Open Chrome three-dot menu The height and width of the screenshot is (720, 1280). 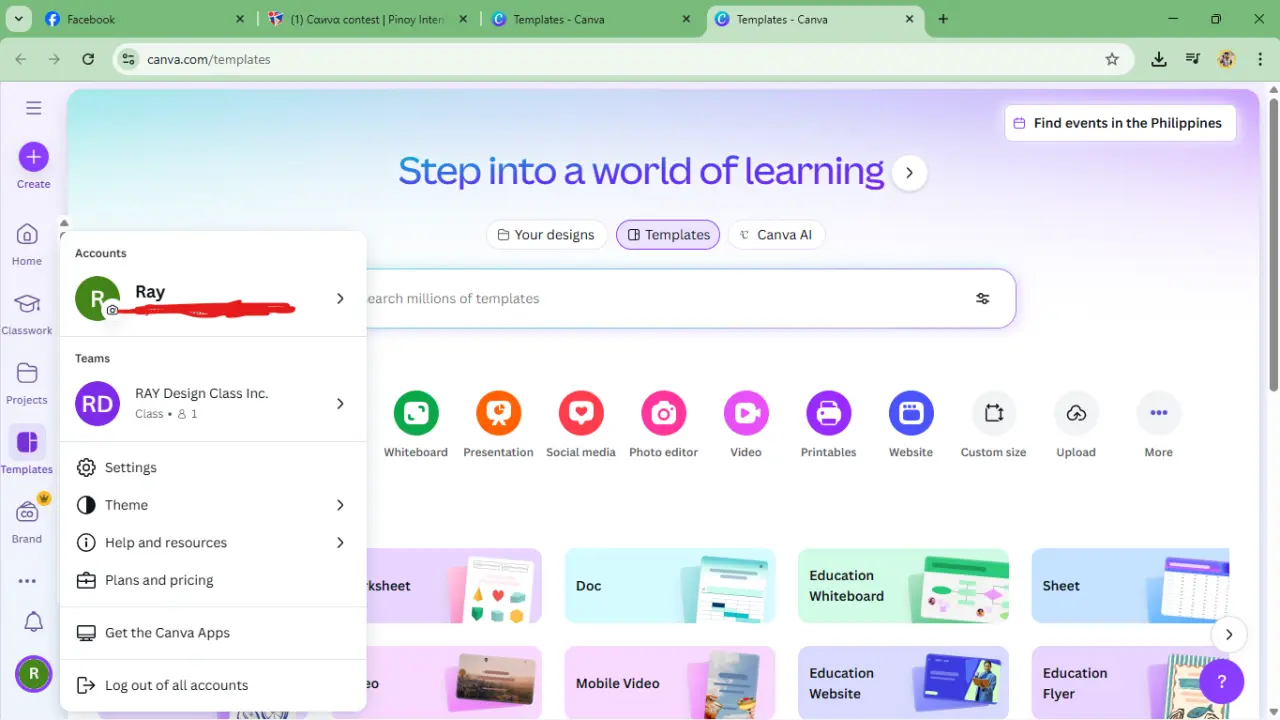point(1260,59)
